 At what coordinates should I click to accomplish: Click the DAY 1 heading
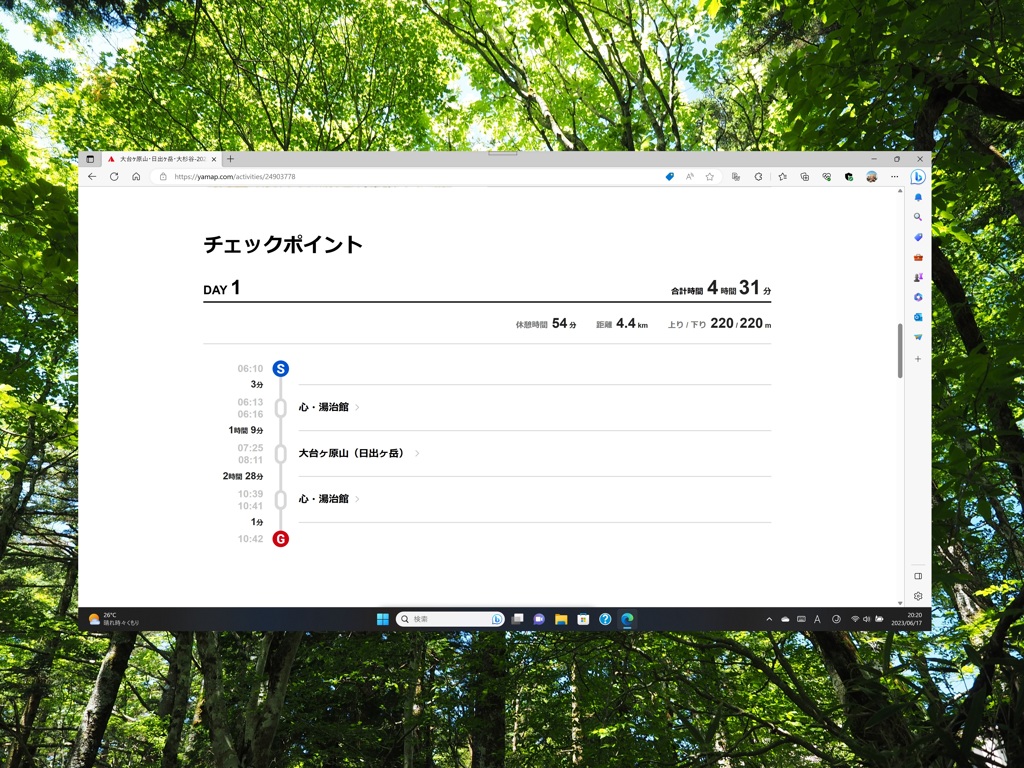pos(222,288)
